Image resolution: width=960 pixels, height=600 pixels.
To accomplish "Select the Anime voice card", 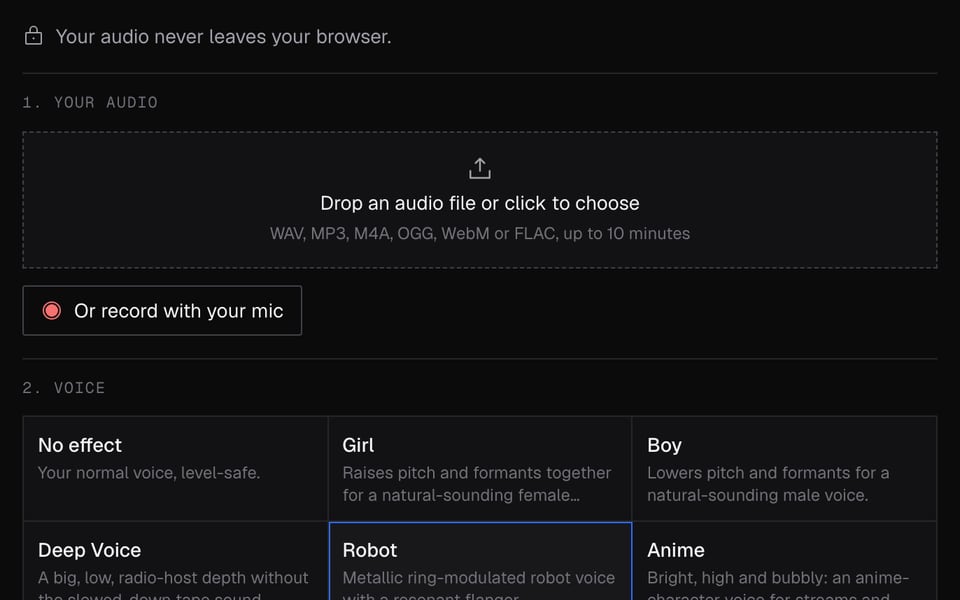I will click(784, 561).
